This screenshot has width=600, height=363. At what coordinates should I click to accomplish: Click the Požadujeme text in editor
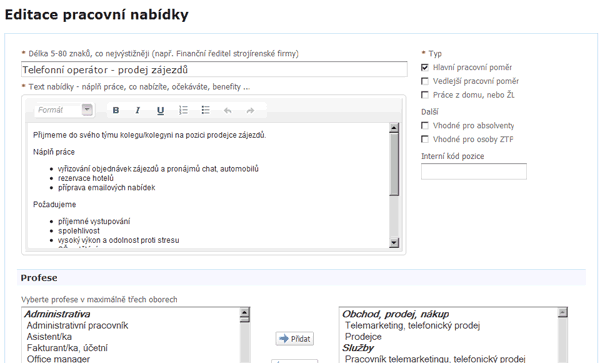point(54,204)
